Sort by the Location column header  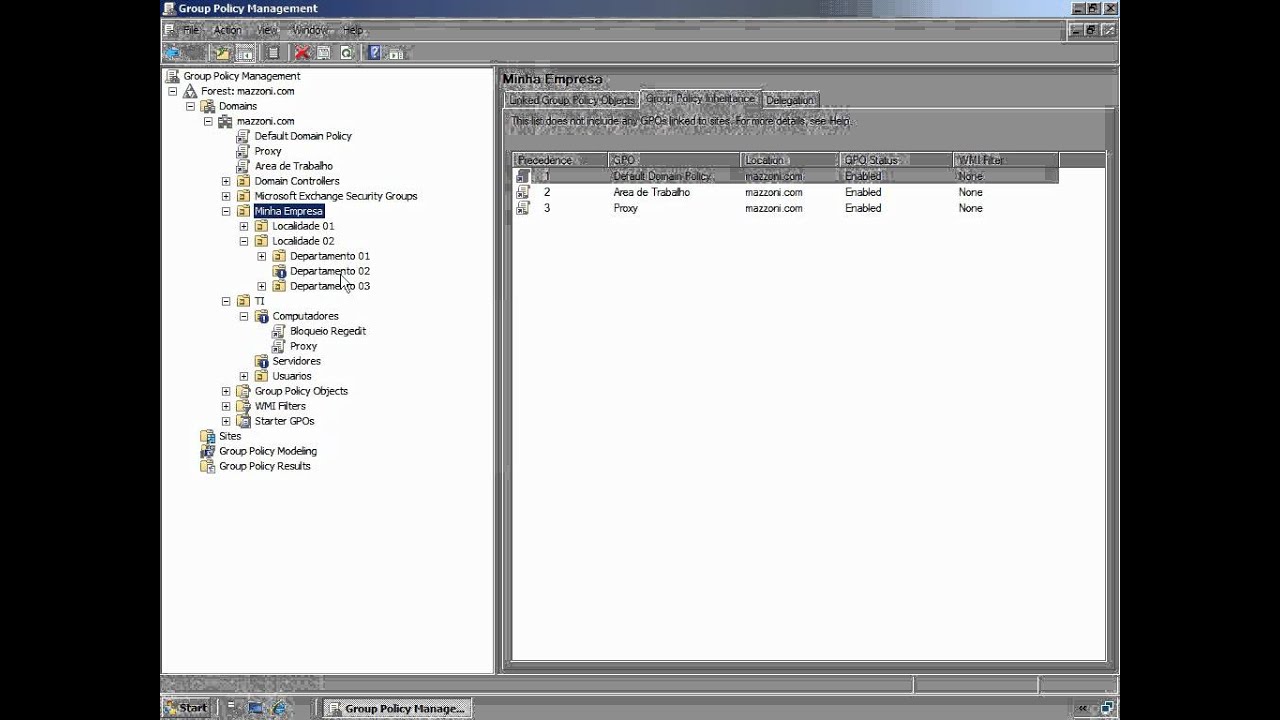[x=790, y=160]
